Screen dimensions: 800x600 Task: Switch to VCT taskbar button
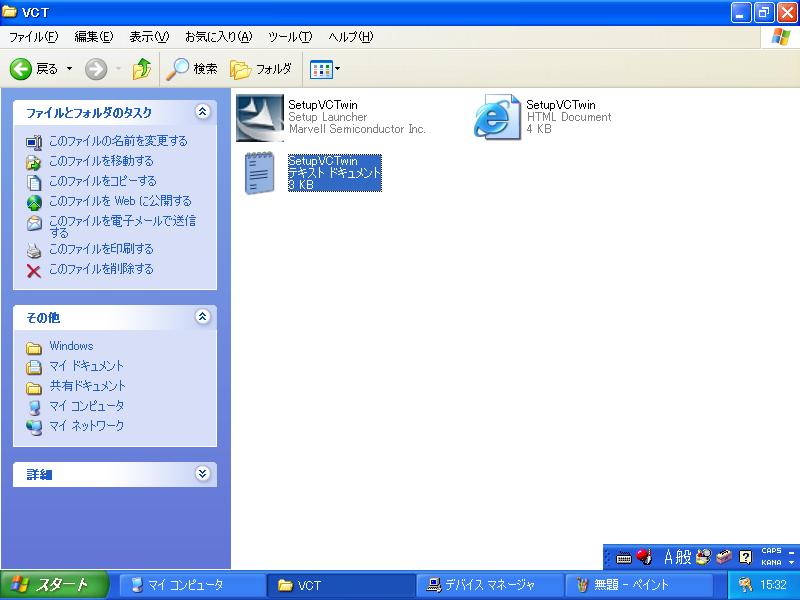coord(340,585)
